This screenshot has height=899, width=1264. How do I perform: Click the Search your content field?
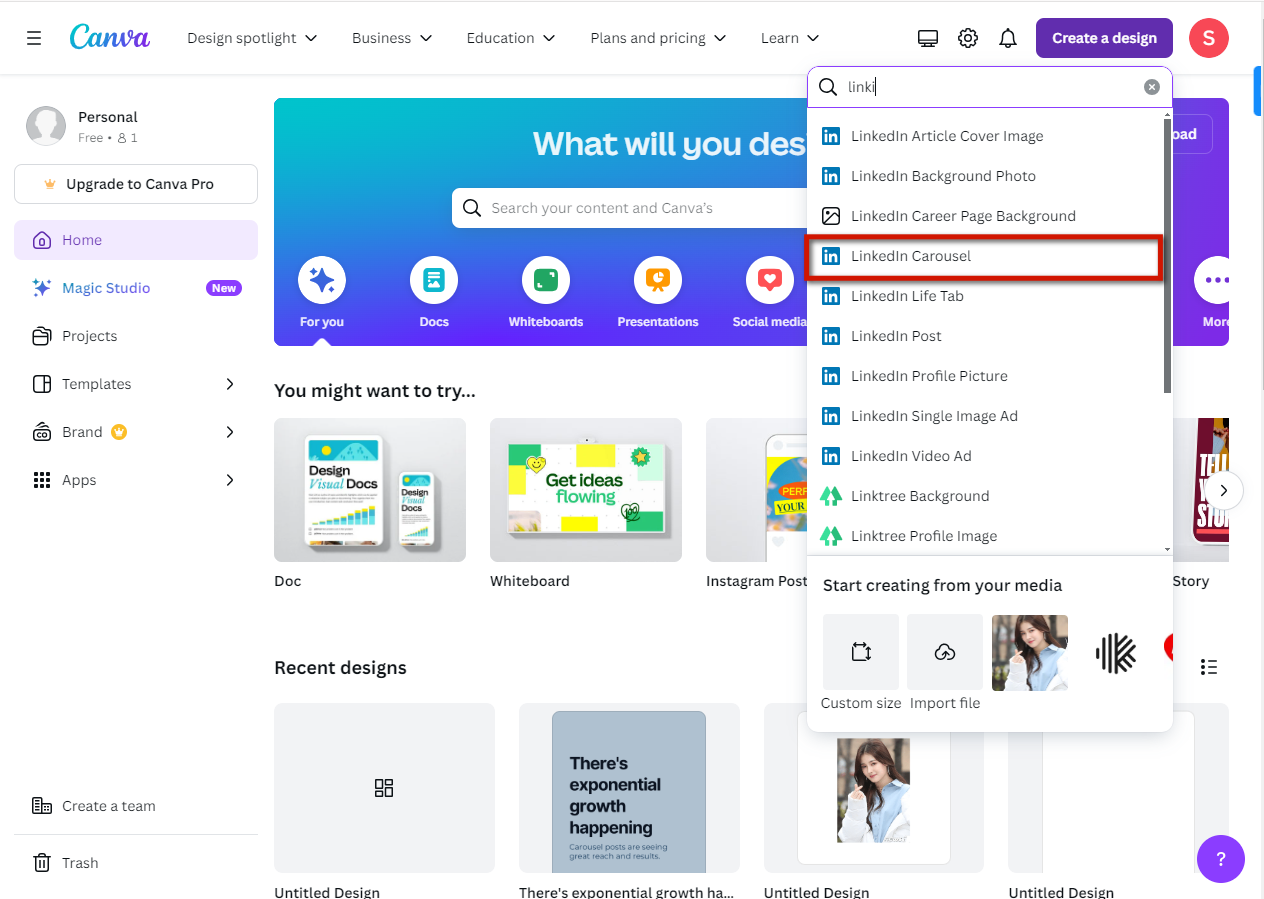pos(630,208)
